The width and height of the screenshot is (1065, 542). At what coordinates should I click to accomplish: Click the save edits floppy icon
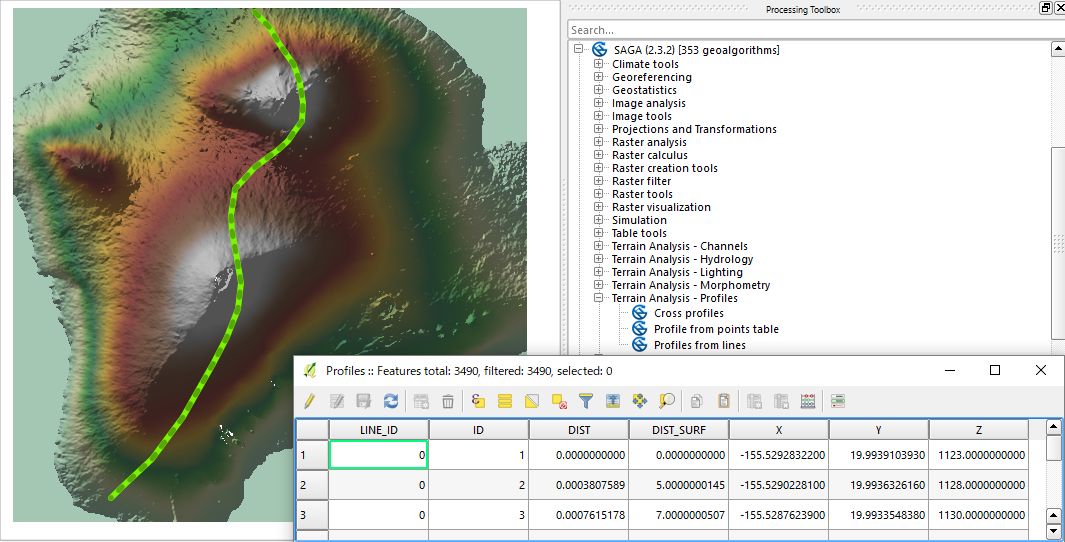363,401
